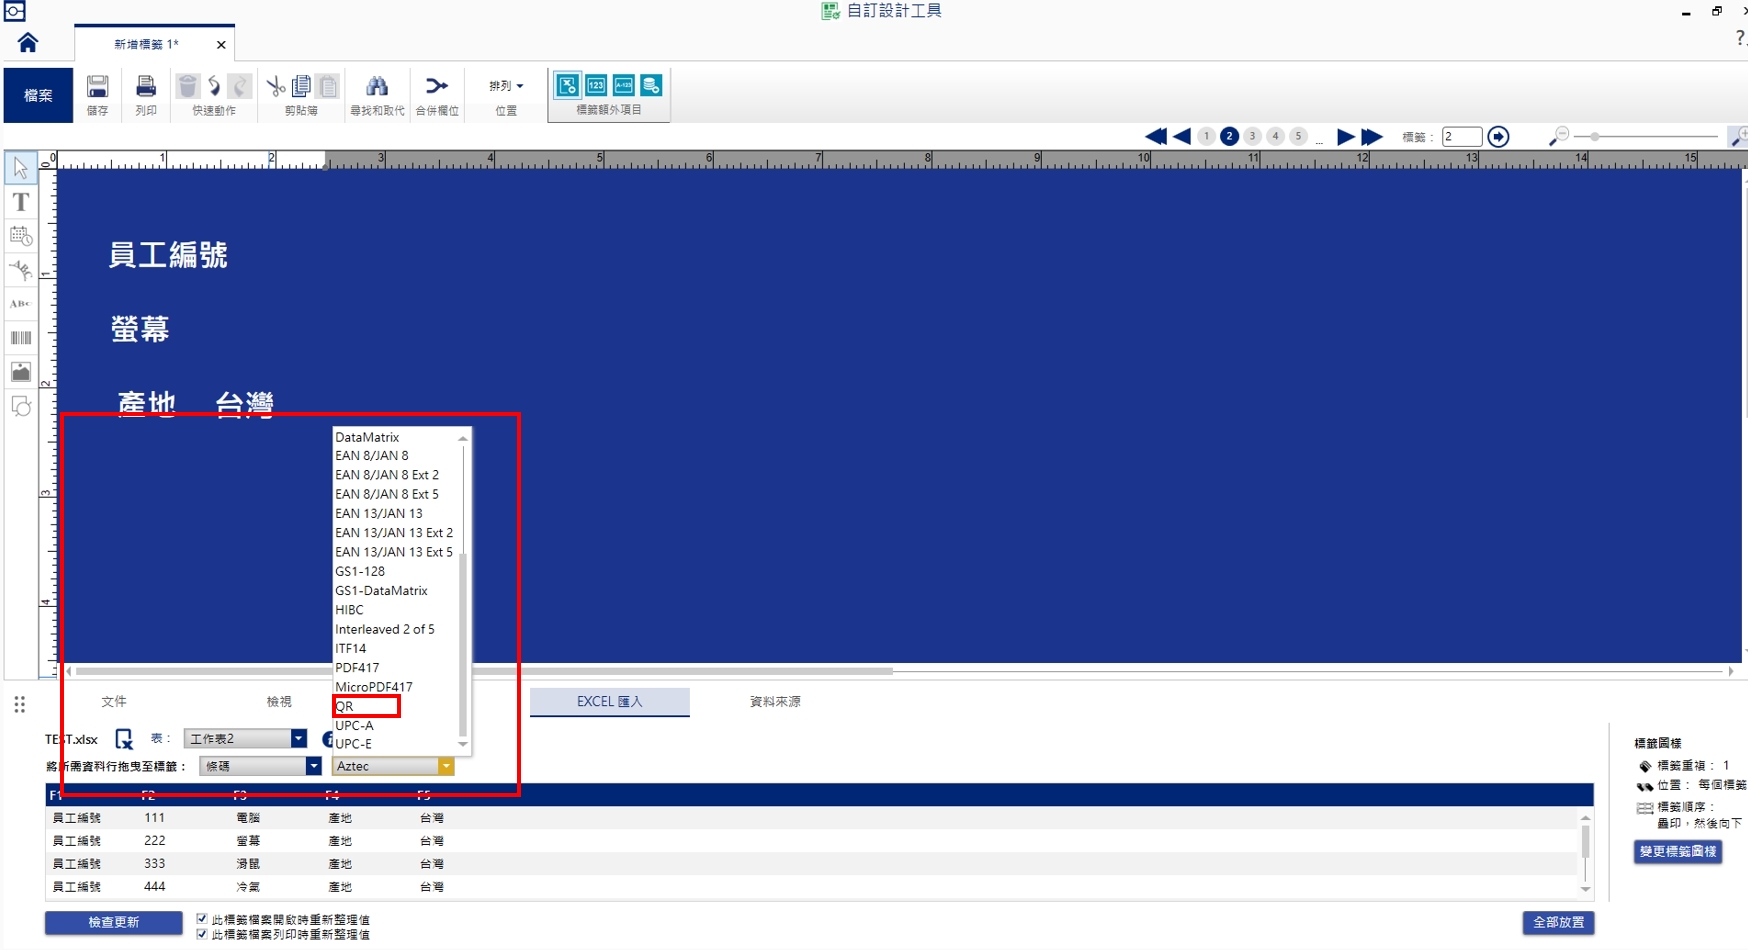
Task: Choose Interleaved 2 of 5 option
Action: click(385, 629)
